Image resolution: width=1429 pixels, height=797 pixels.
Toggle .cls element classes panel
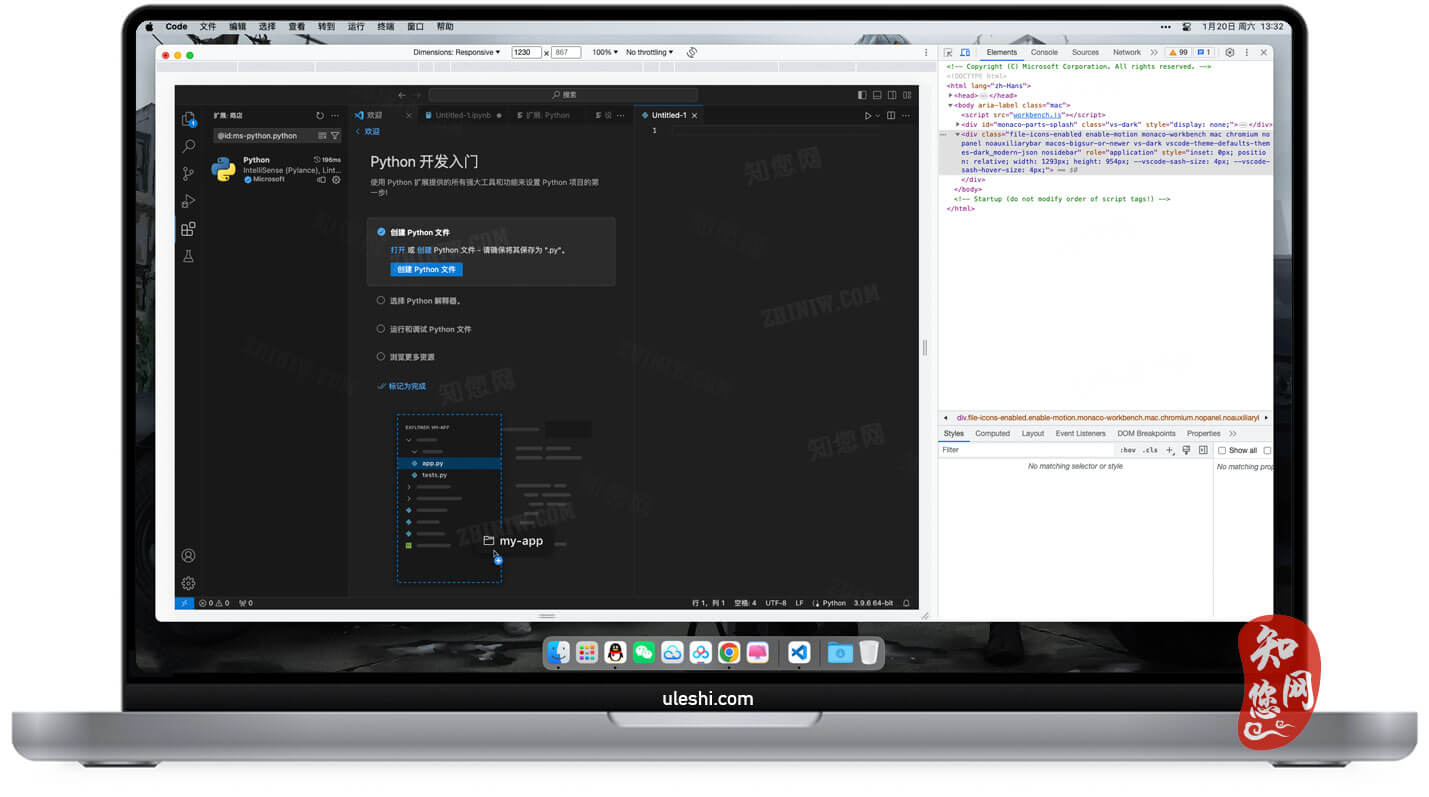click(x=1151, y=450)
